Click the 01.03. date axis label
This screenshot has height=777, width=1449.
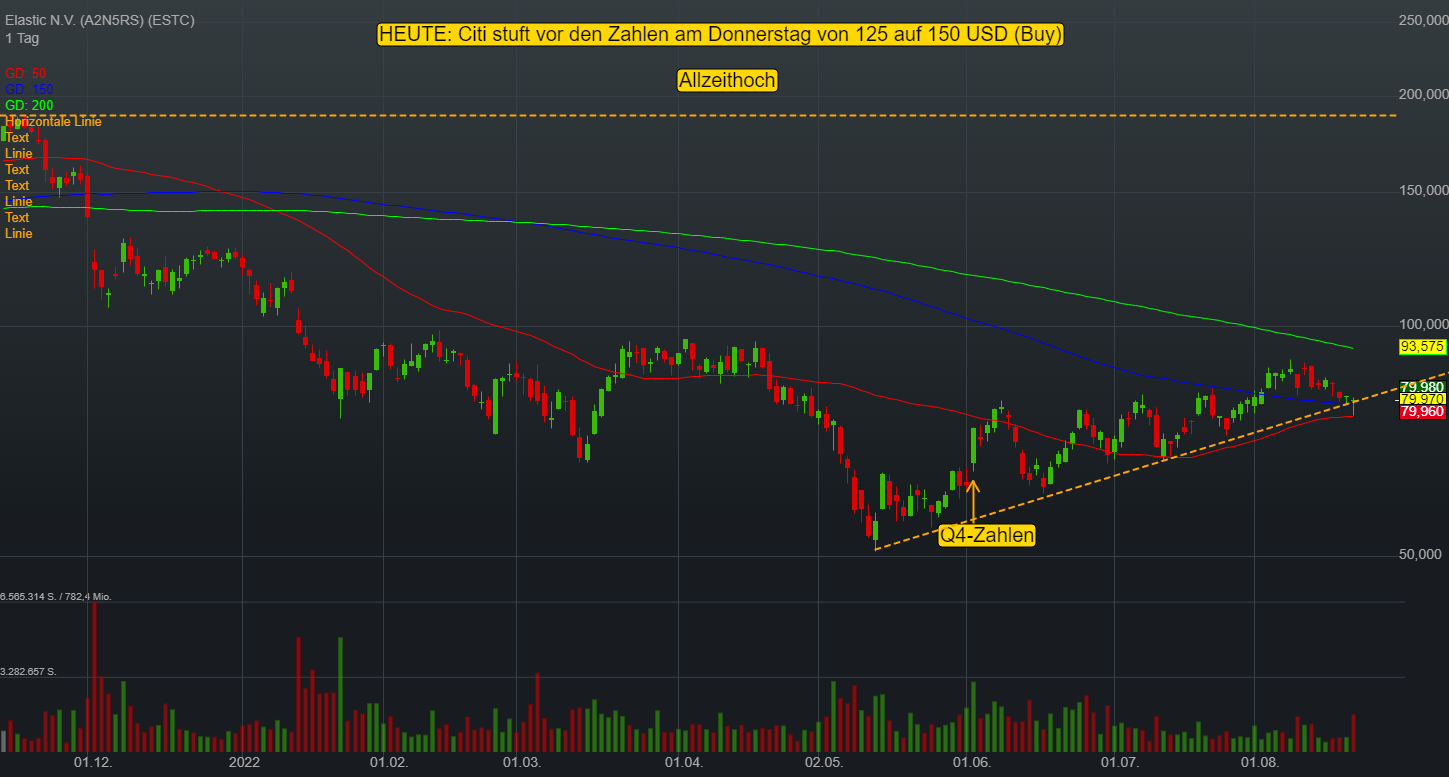click(x=521, y=763)
